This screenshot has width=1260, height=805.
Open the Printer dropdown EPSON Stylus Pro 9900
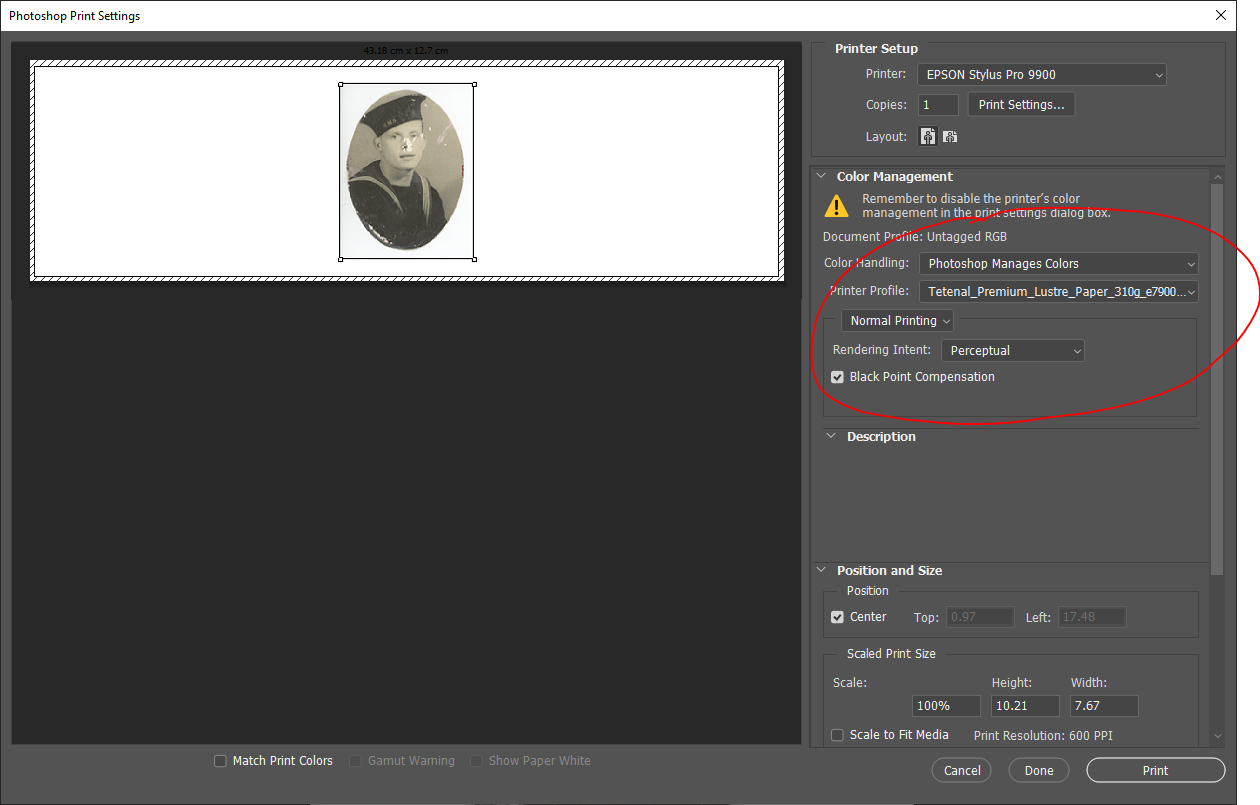click(x=1042, y=74)
